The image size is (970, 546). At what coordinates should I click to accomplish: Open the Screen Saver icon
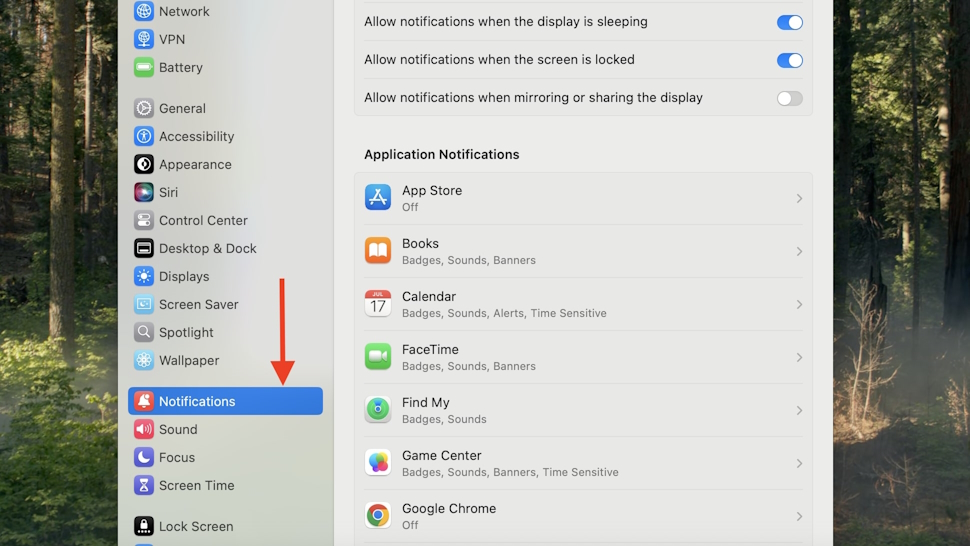(x=144, y=304)
